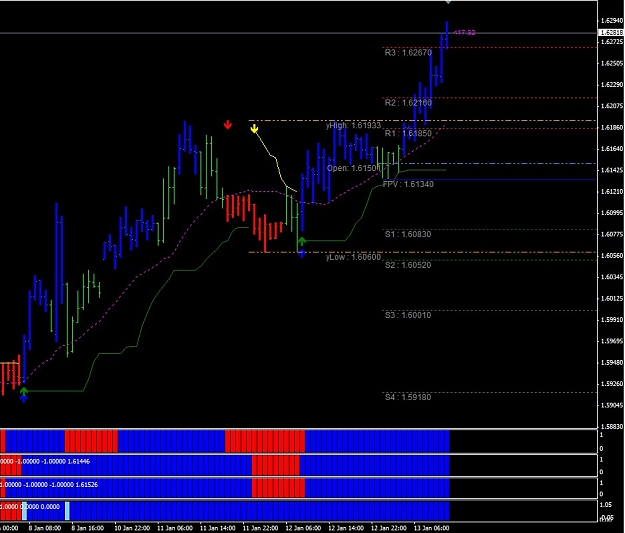Screen dimensions: 625x533
Task: Click indicator values ending 1.61526
Action: coord(49,484)
